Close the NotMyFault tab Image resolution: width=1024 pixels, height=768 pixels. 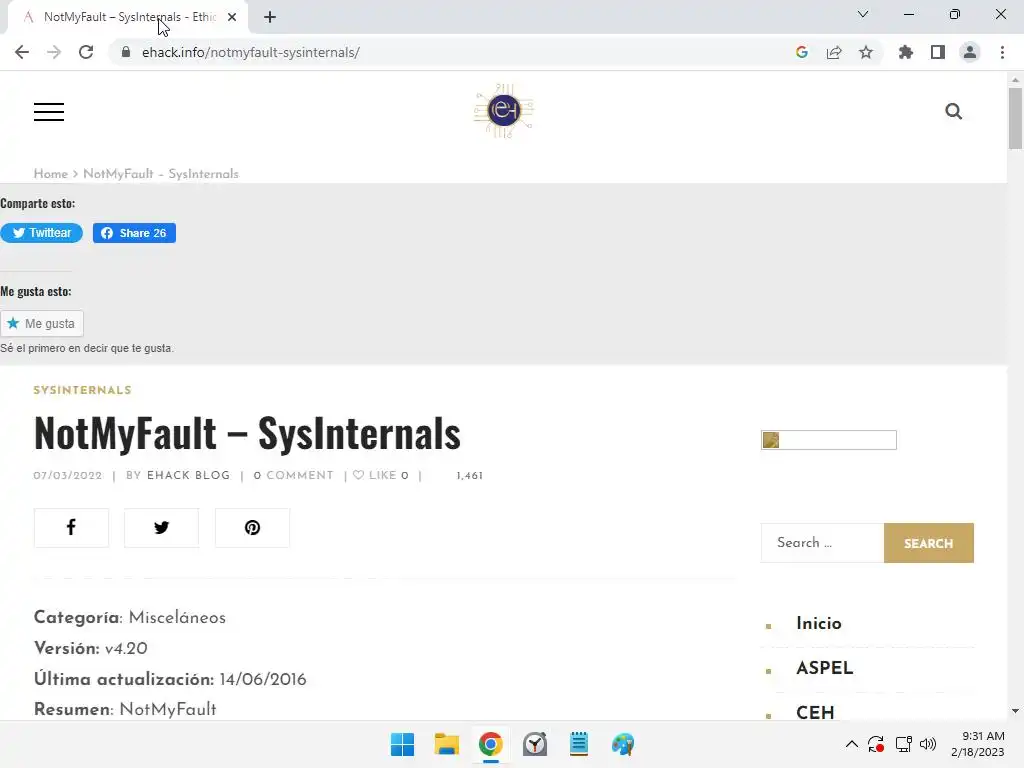coord(232,17)
